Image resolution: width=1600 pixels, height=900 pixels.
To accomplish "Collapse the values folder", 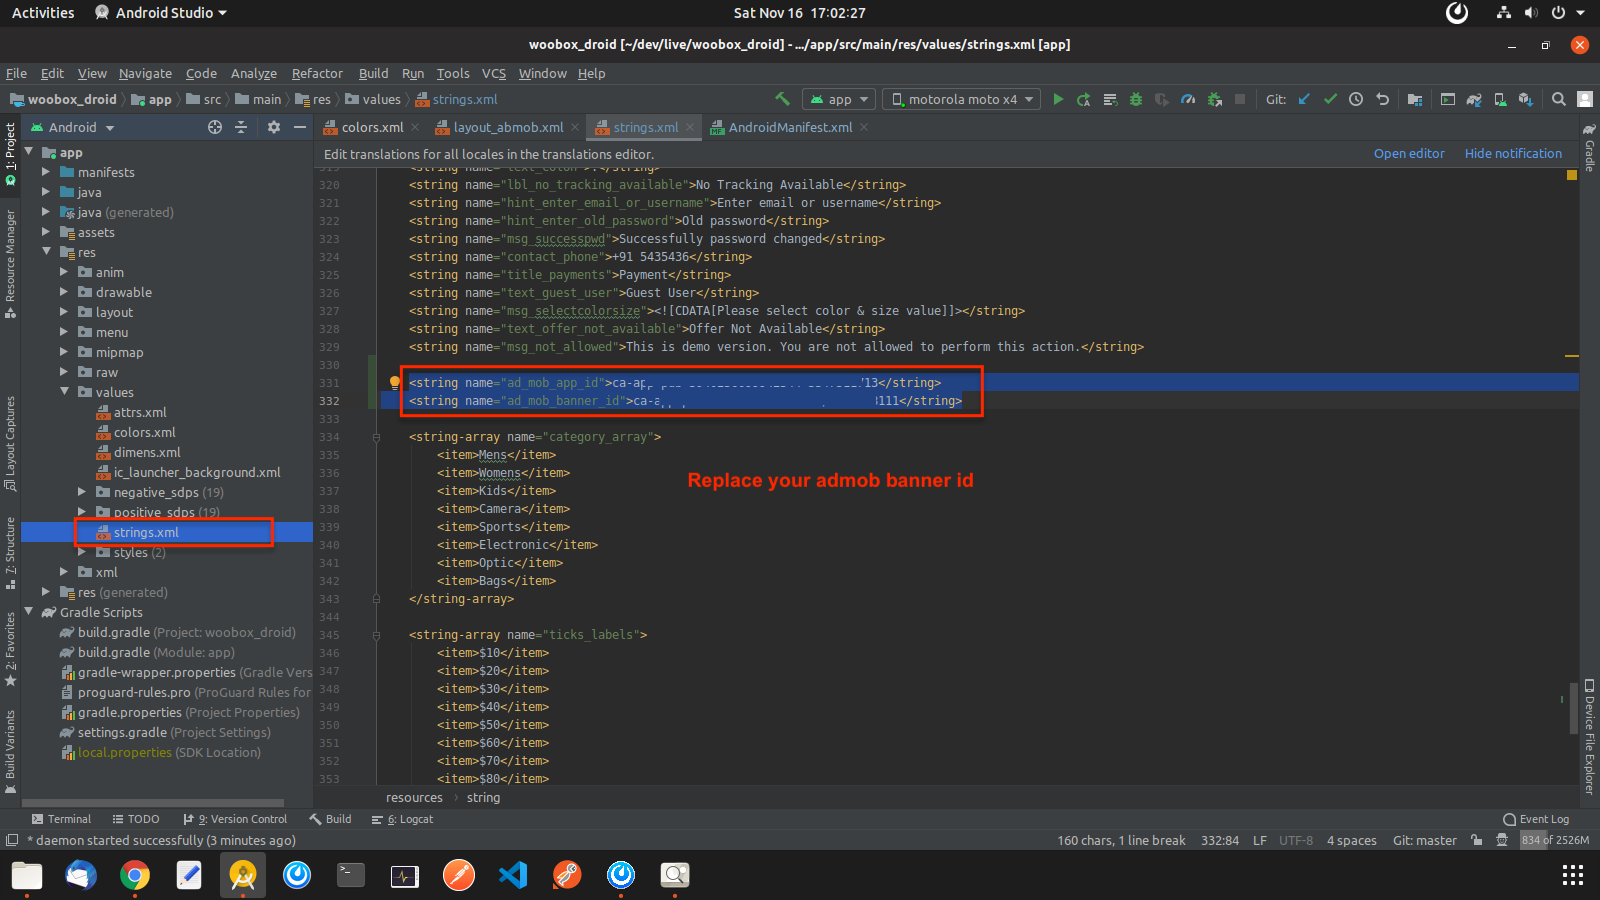I will 64,392.
